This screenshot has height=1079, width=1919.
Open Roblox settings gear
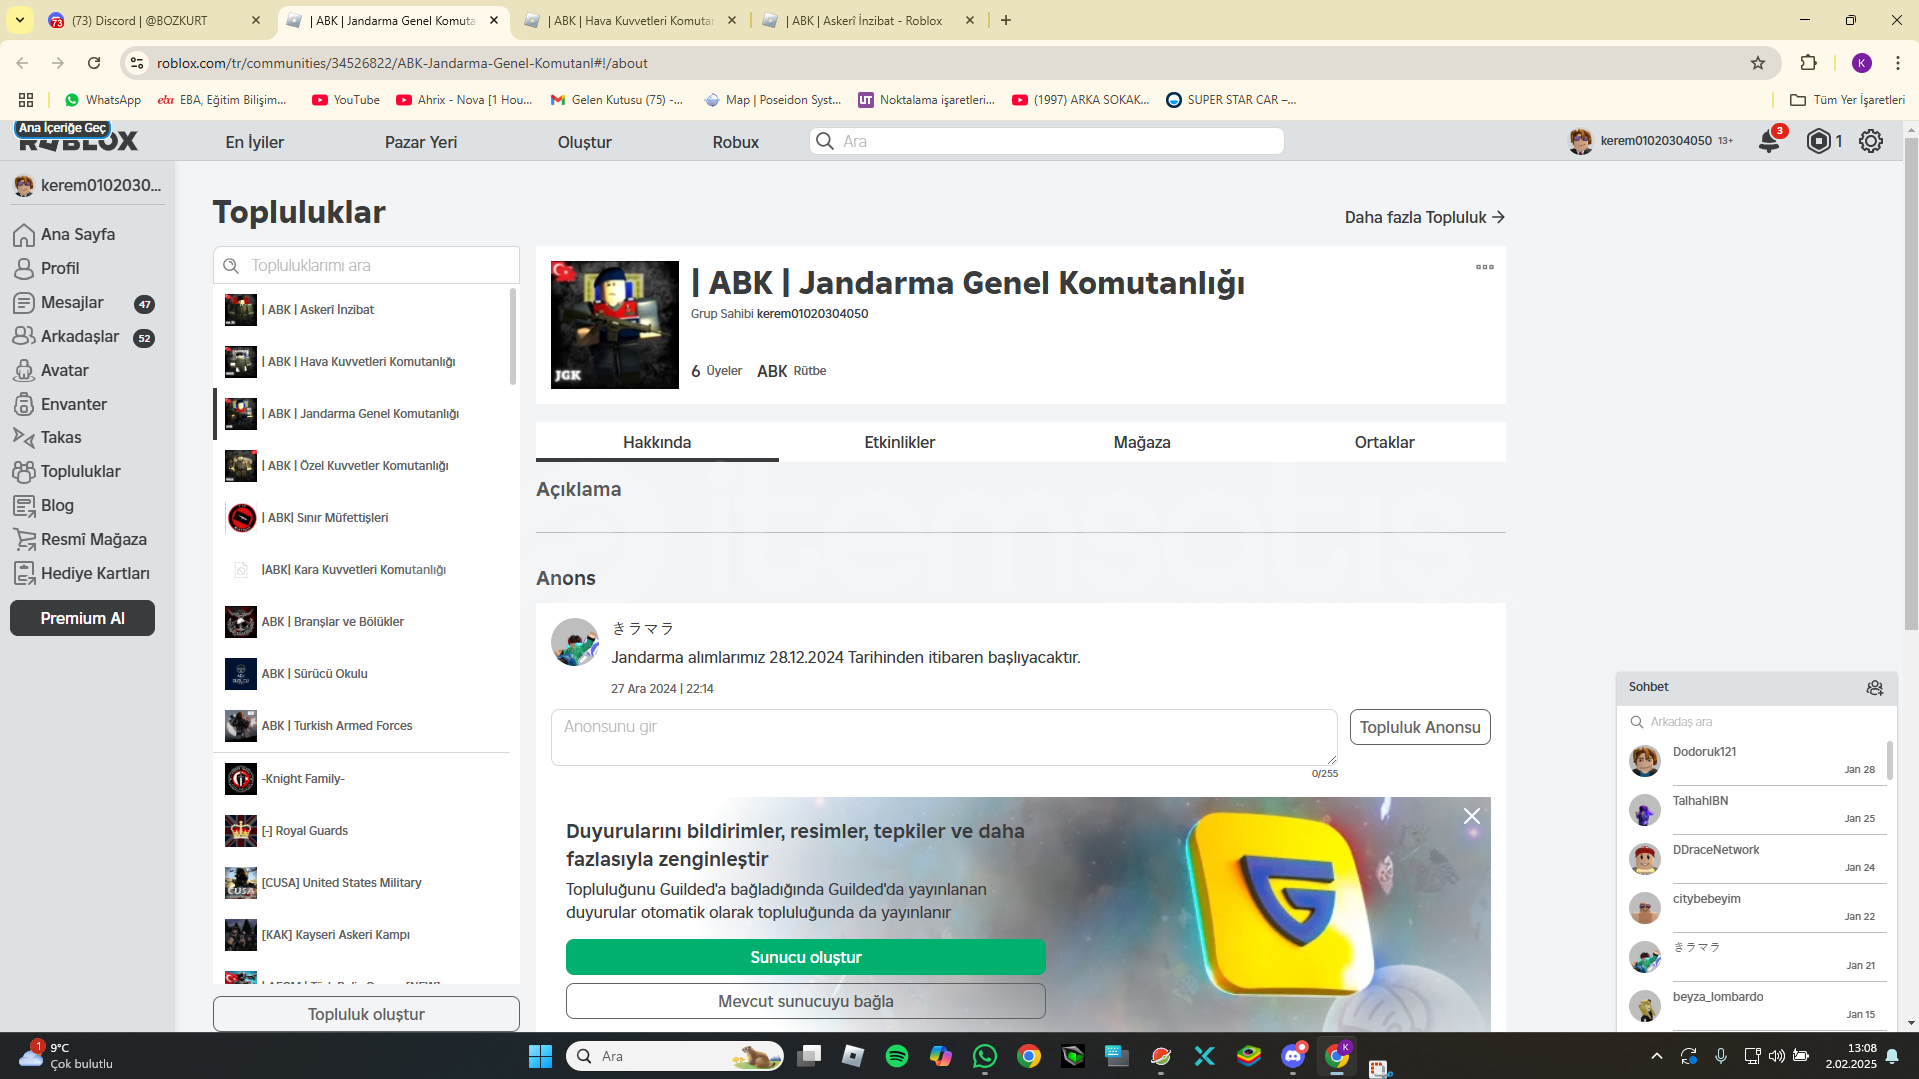click(1871, 141)
